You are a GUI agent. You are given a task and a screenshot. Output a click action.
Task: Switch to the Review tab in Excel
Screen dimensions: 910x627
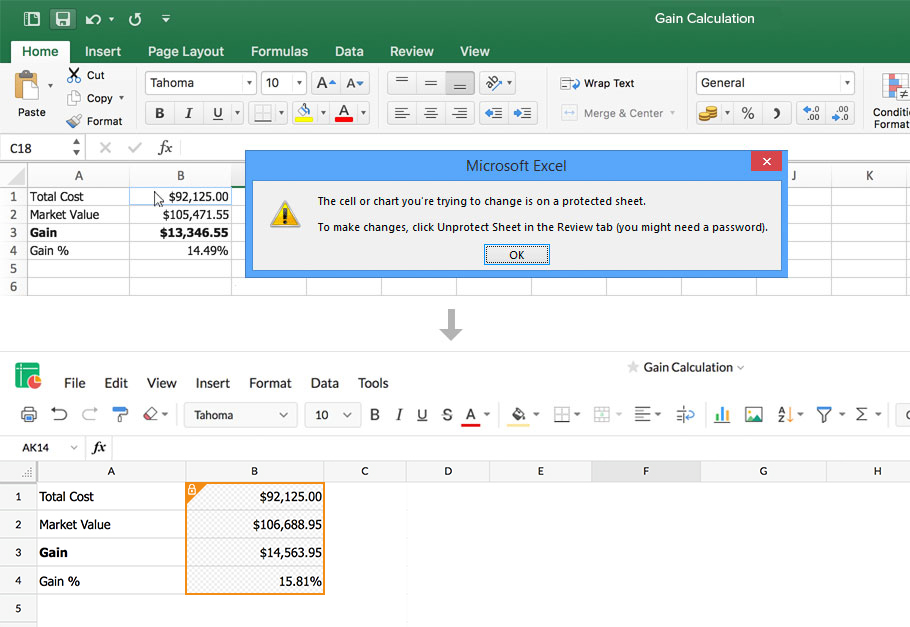pos(411,51)
